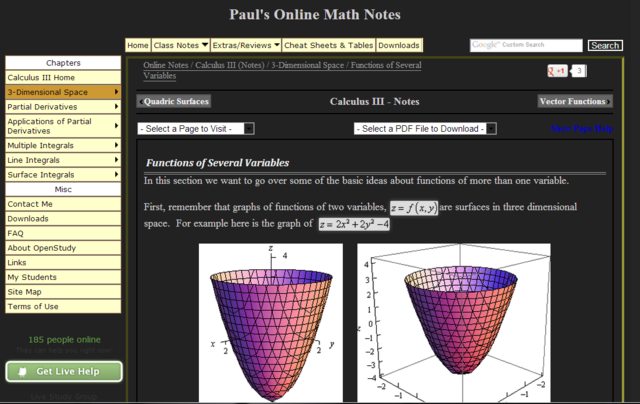
Task: Expand the 3-Dimensional Space submenu arrow
Action: [x=116, y=92]
